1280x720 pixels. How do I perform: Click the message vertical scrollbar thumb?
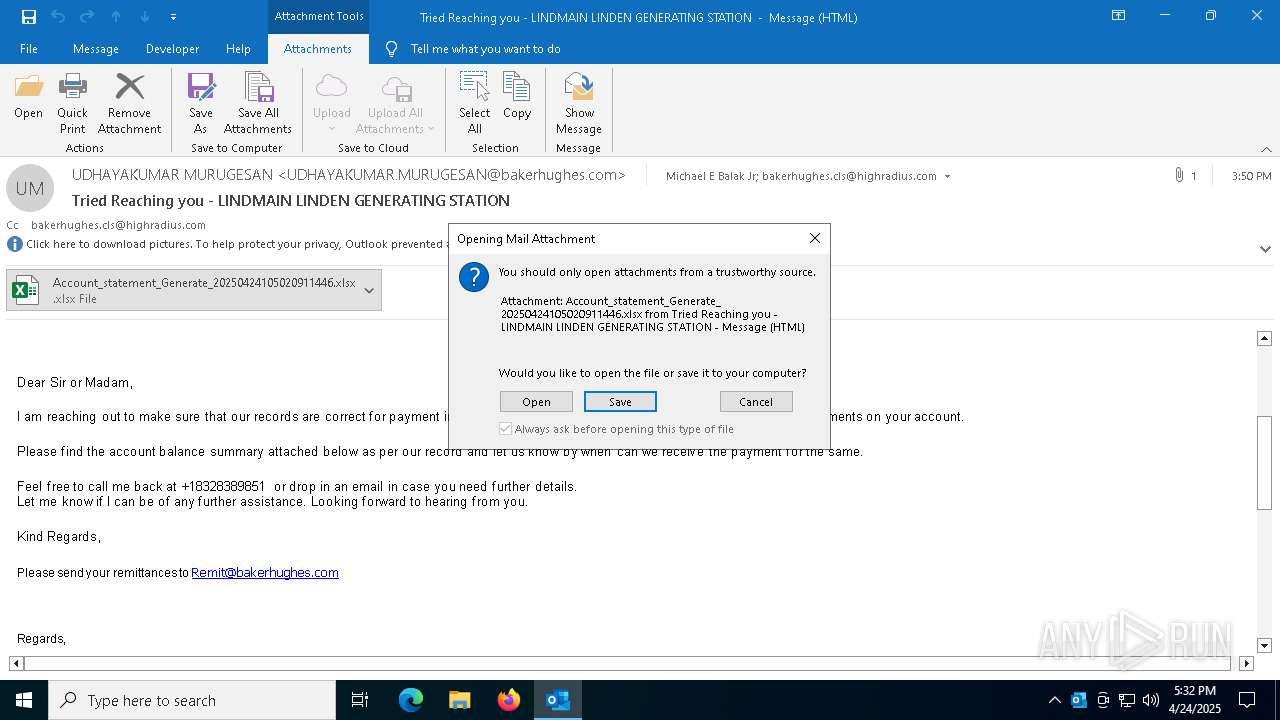coord(1264,463)
